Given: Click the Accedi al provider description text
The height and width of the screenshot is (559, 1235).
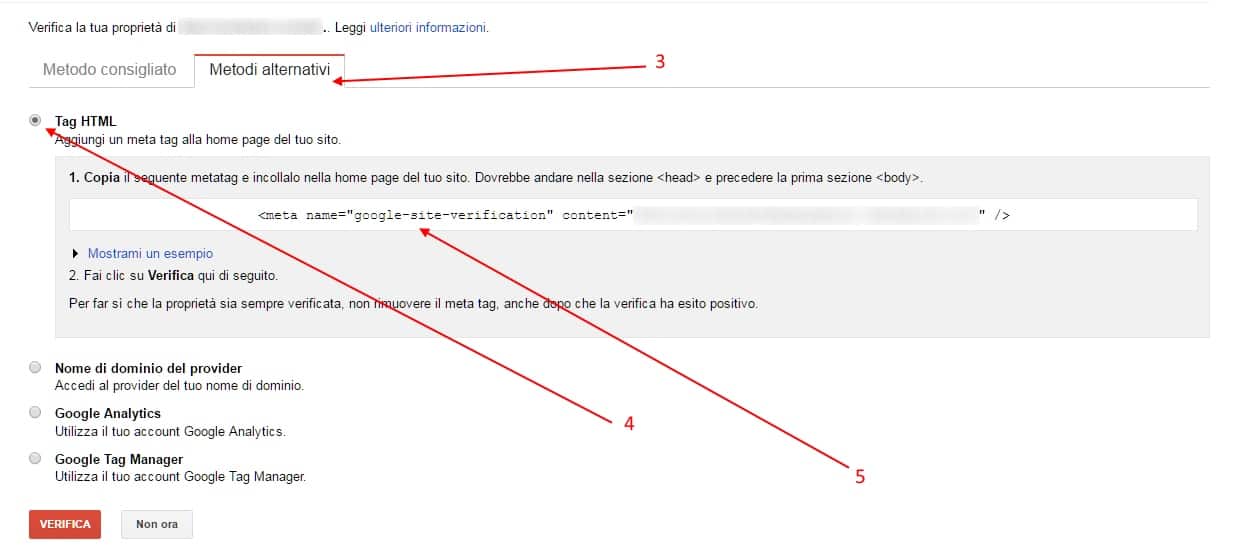Looking at the screenshot, I should click(x=179, y=385).
